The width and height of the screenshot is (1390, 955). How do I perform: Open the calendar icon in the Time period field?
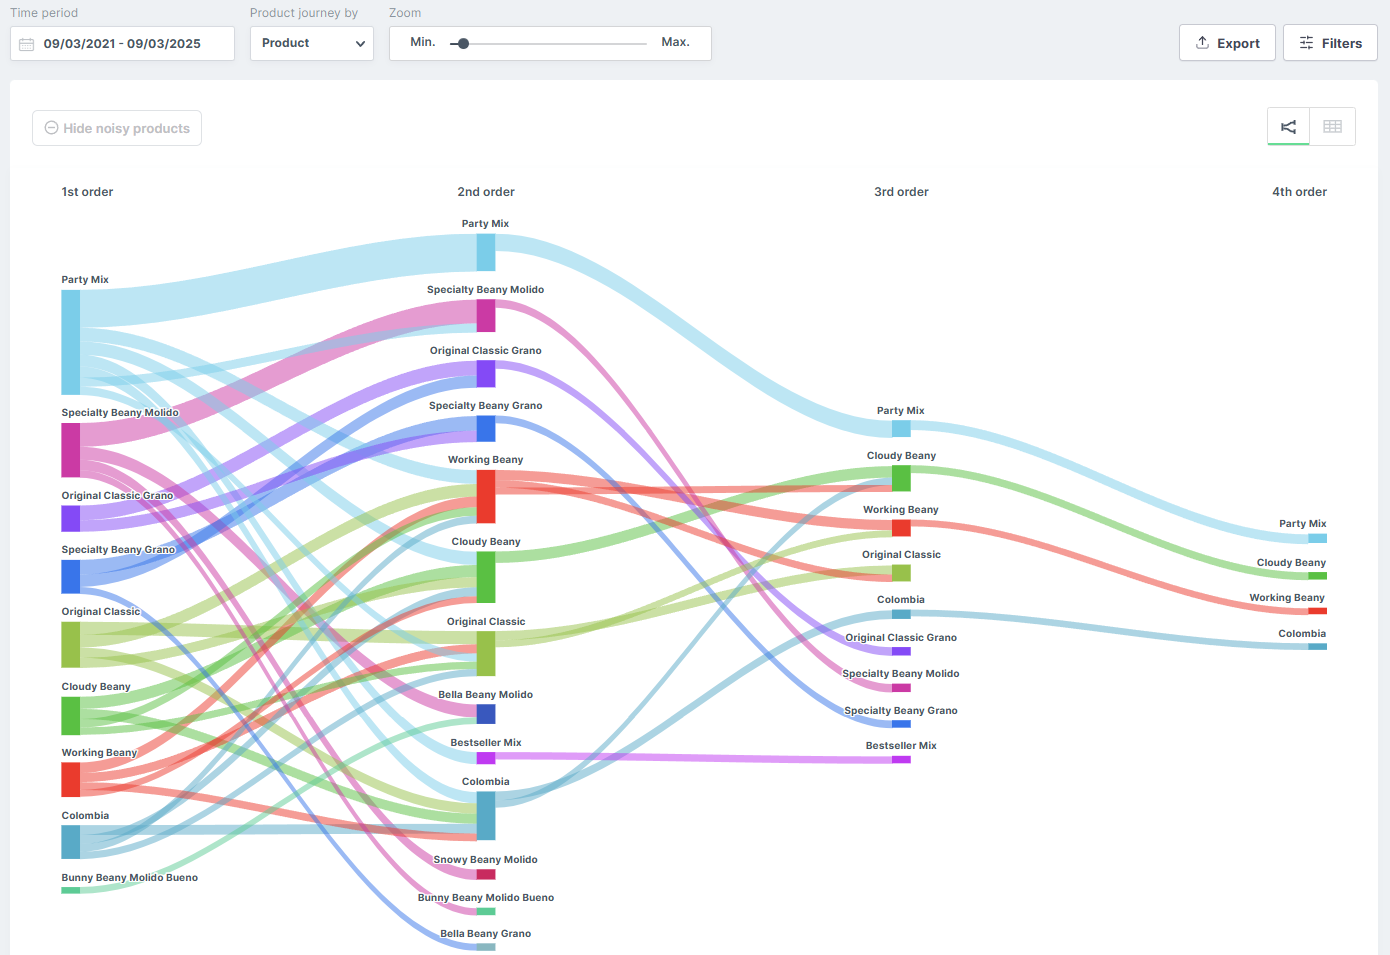(27, 43)
